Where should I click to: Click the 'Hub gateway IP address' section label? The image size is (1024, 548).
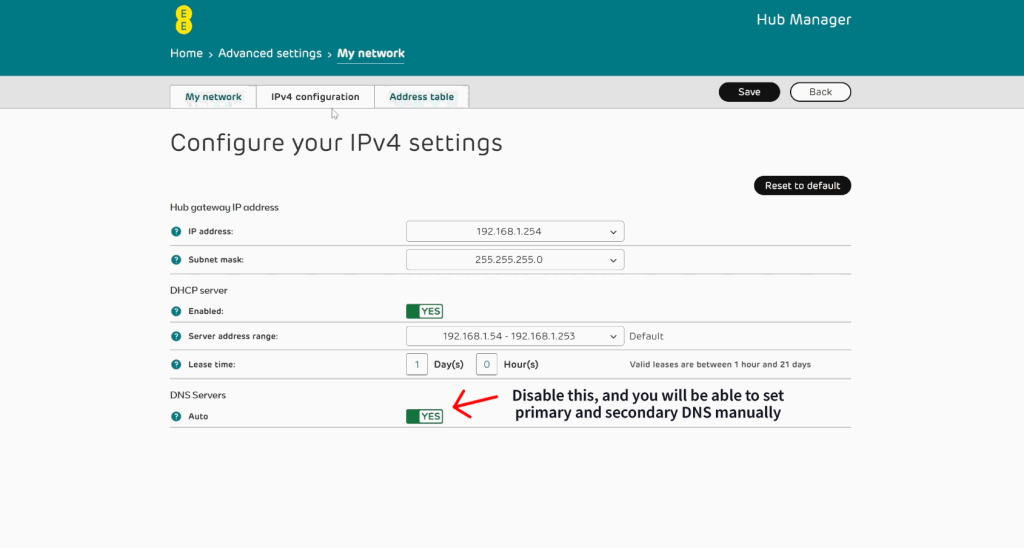pyautogui.click(x=224, y=207)
